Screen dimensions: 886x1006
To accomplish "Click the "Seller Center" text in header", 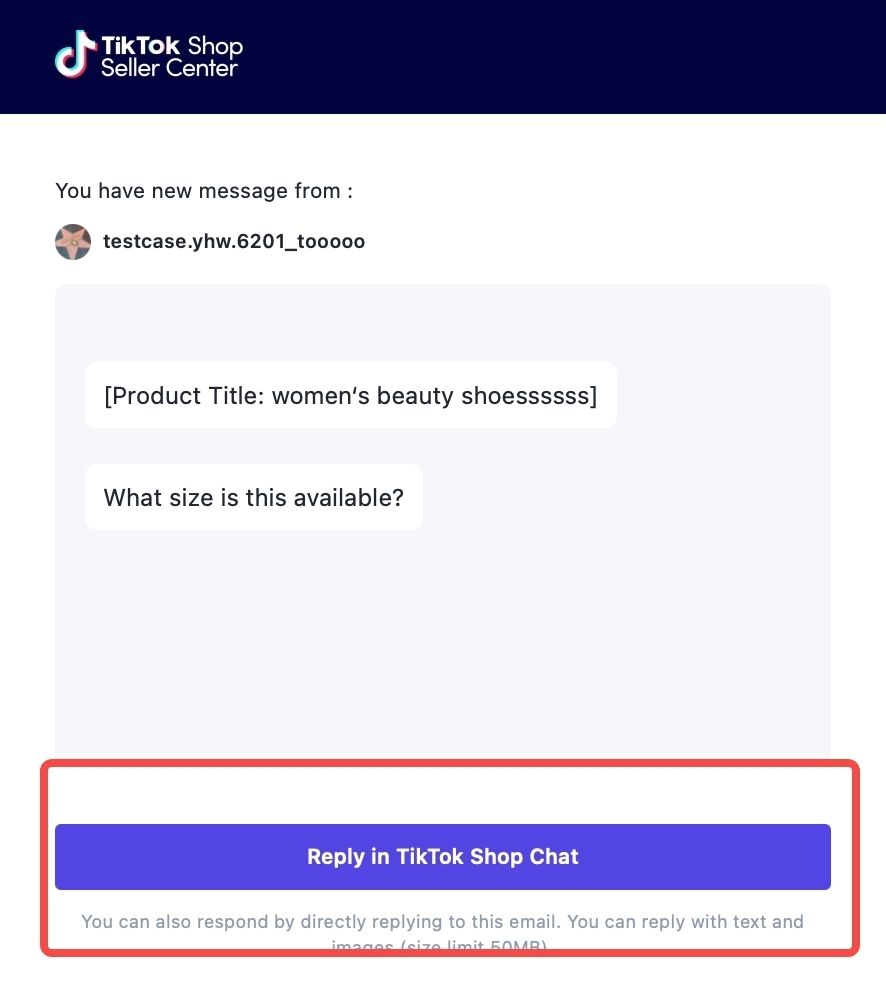I will tap(169, 69).
